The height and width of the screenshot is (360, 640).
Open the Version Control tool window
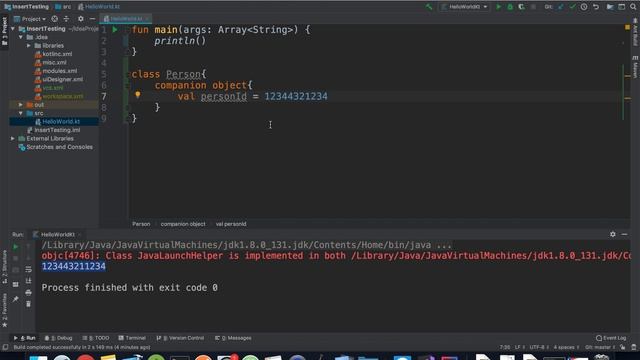coord(180,338)
